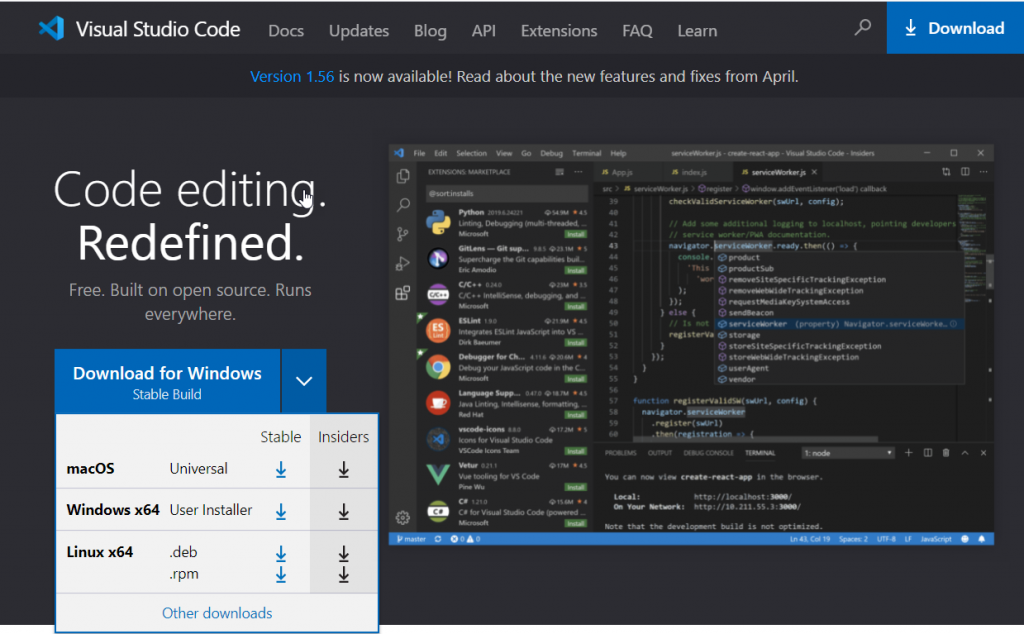Click the Insiders column header text
The image size is (1024, 634).
[x=344, y=437]
